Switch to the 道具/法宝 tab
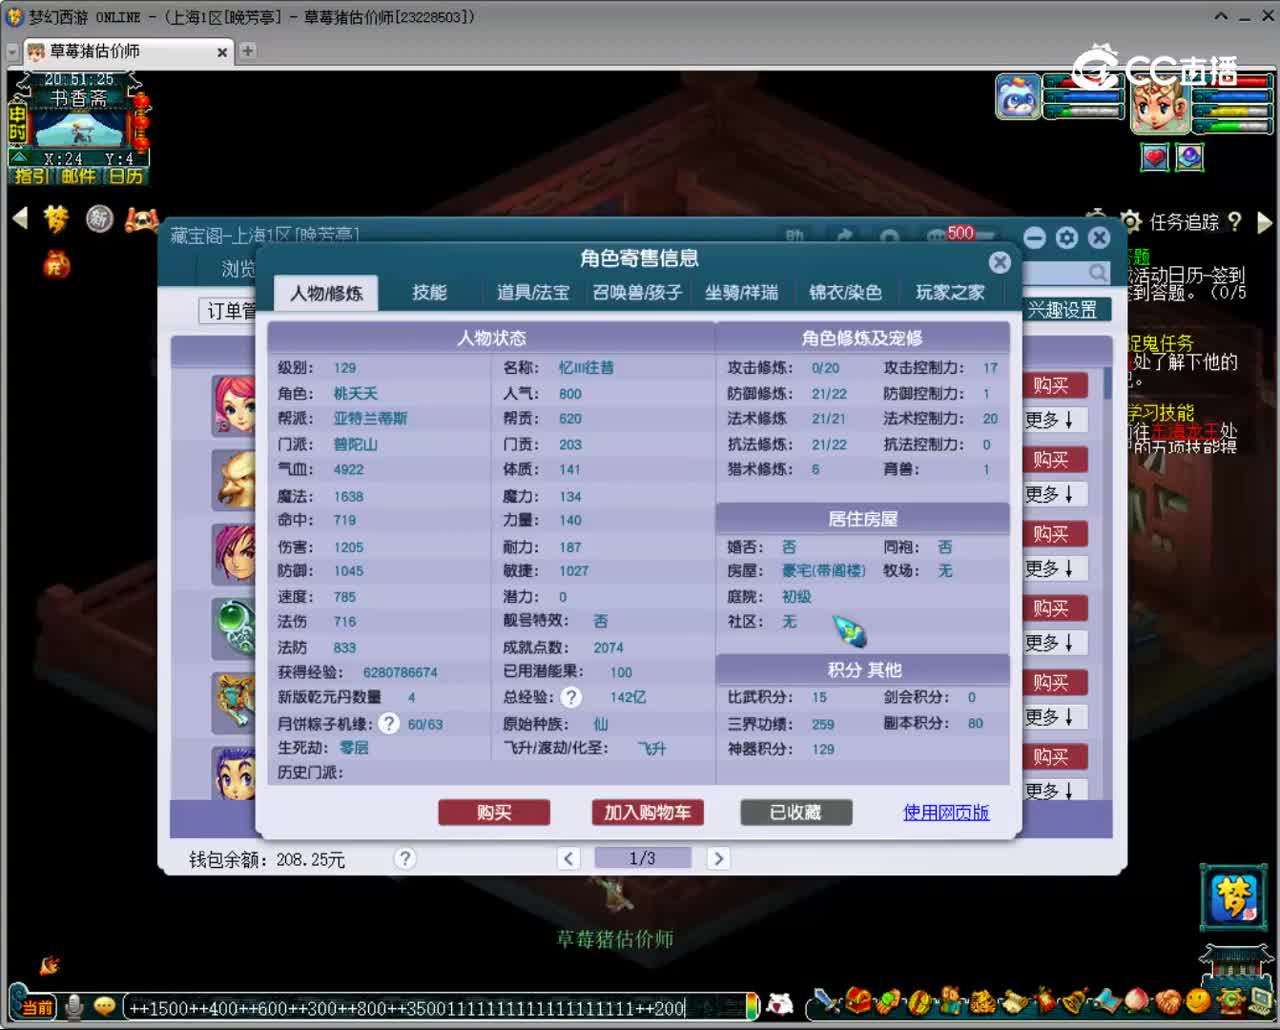1280x1030 pixels. (533, 292)
